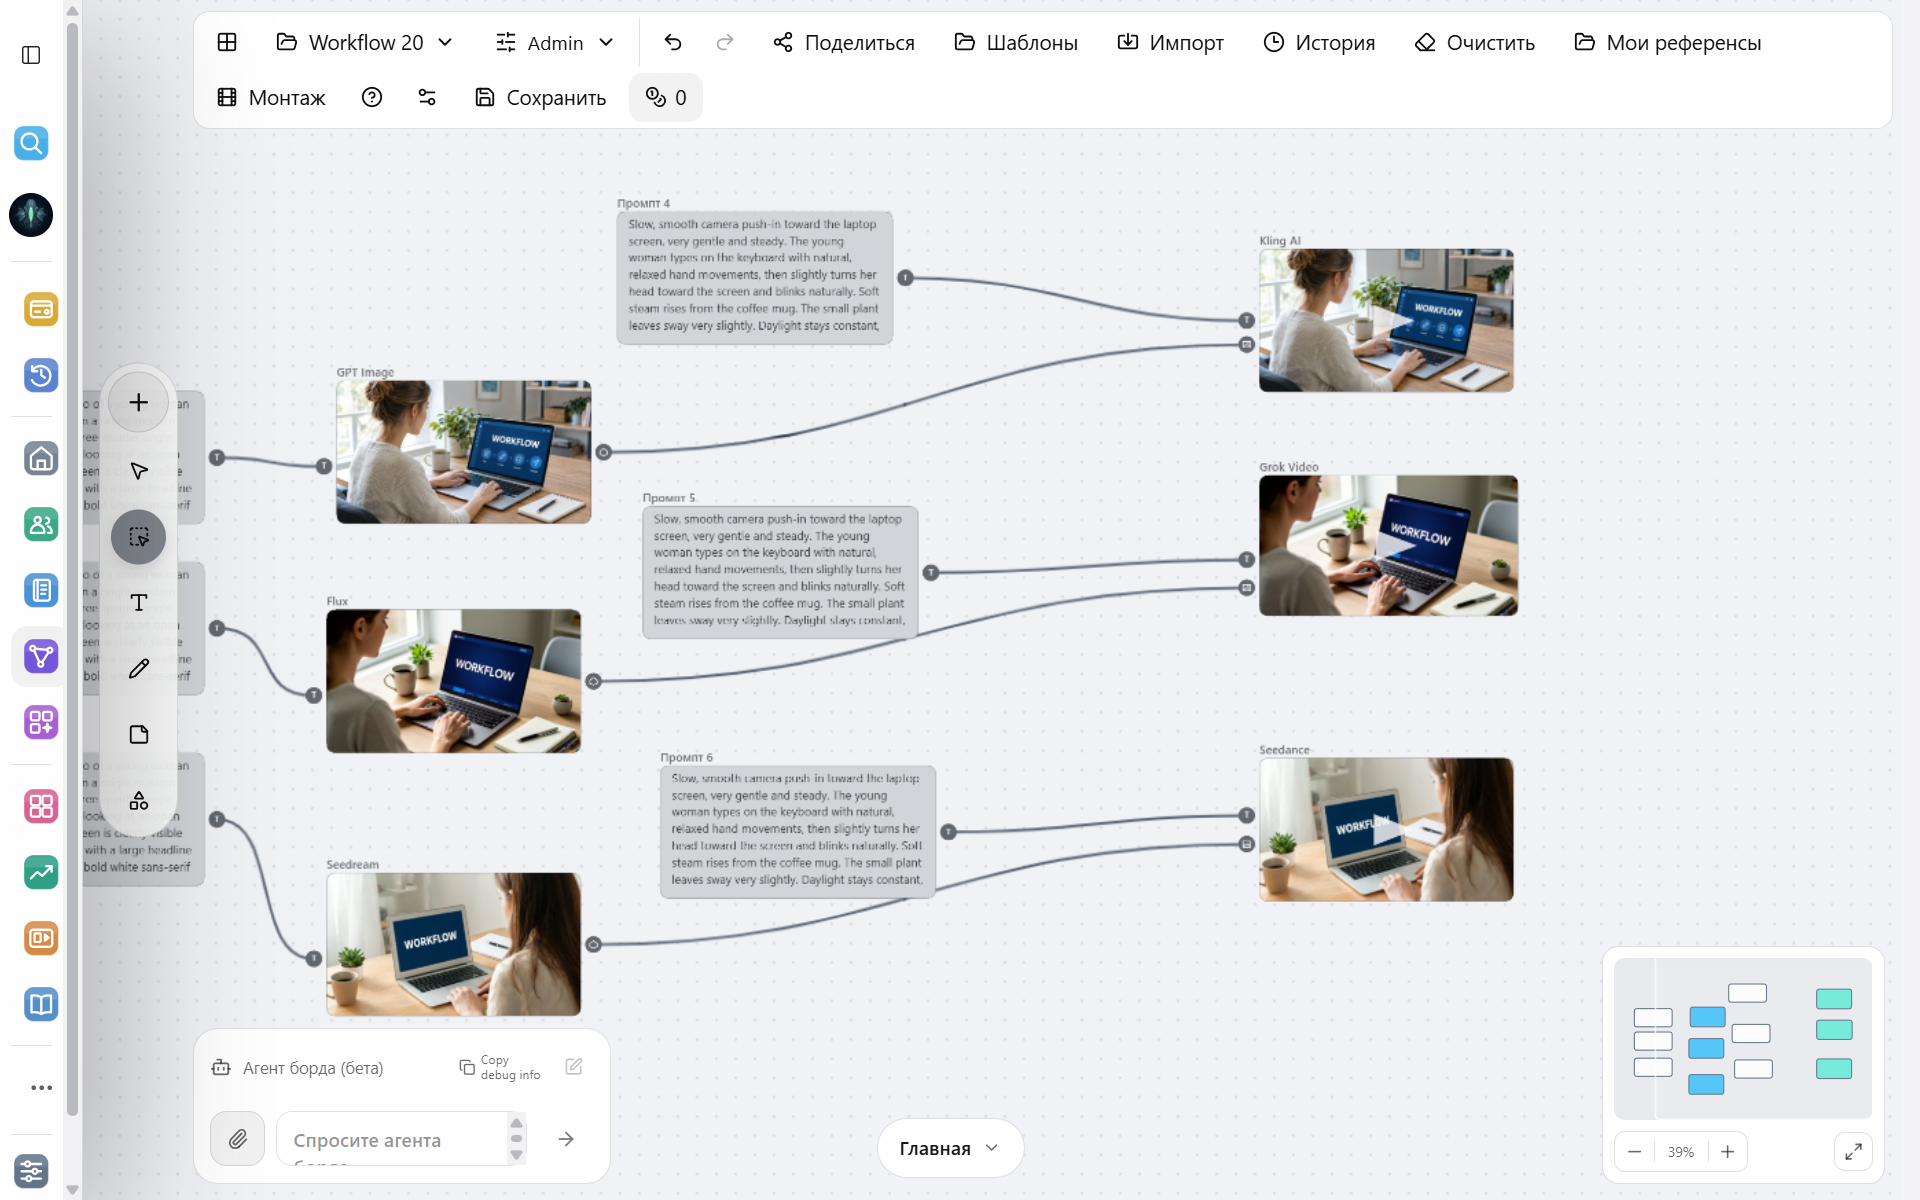Select the shapes tool
The image size is (1920, 1200).
139,801
